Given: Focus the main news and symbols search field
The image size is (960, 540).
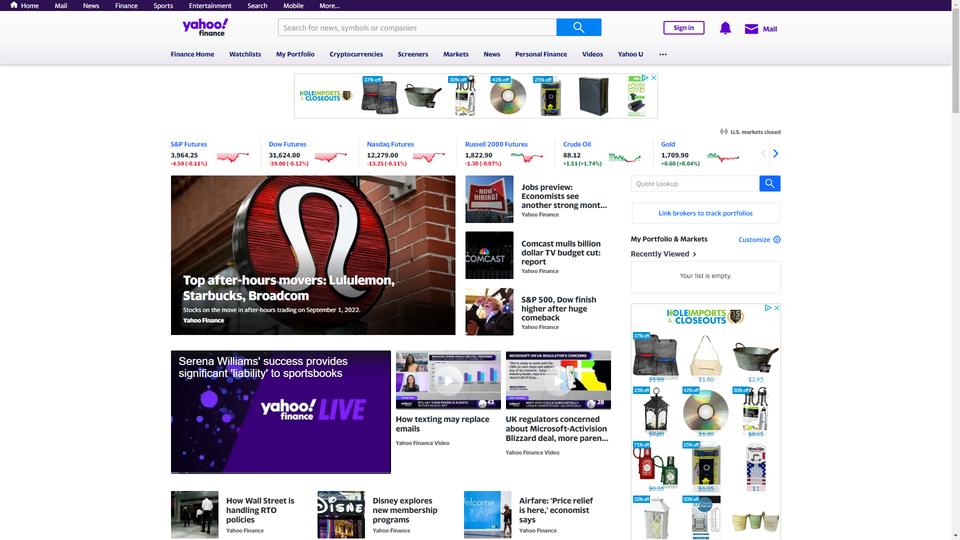Looking at the screenshot, I should tap(417, 28).
